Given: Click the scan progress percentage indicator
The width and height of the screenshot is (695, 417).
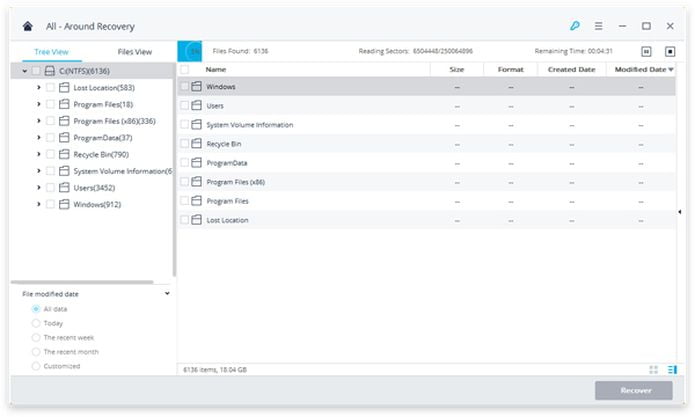Looking at the screenshot, I should tap(190, 51).
